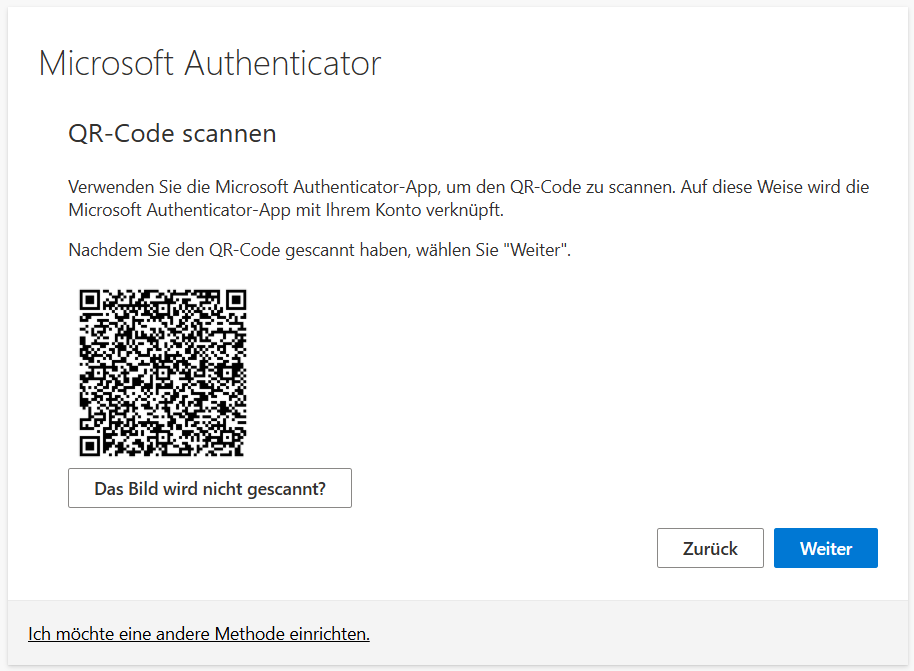Click the center of the QR code image

coord(163,373)
